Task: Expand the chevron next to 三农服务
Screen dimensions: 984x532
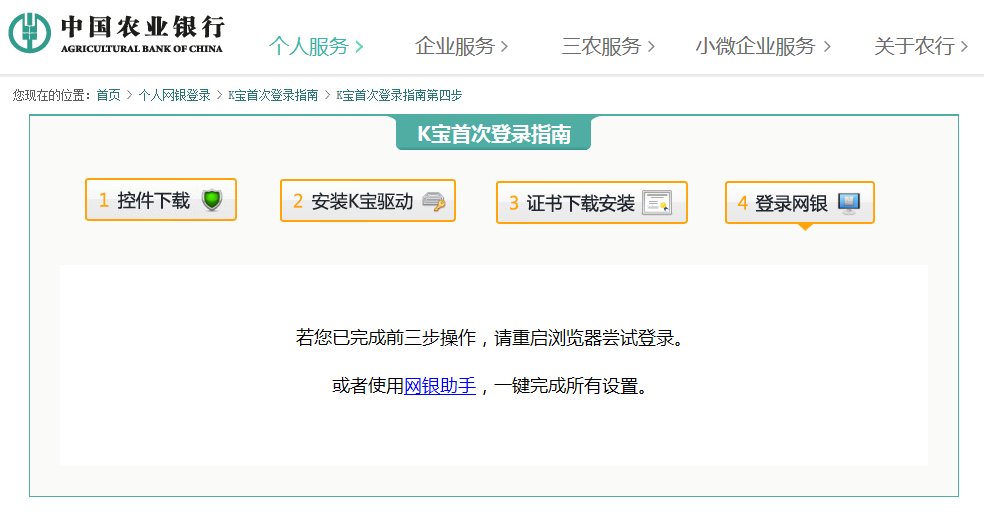Action: (x=651, y=46)
